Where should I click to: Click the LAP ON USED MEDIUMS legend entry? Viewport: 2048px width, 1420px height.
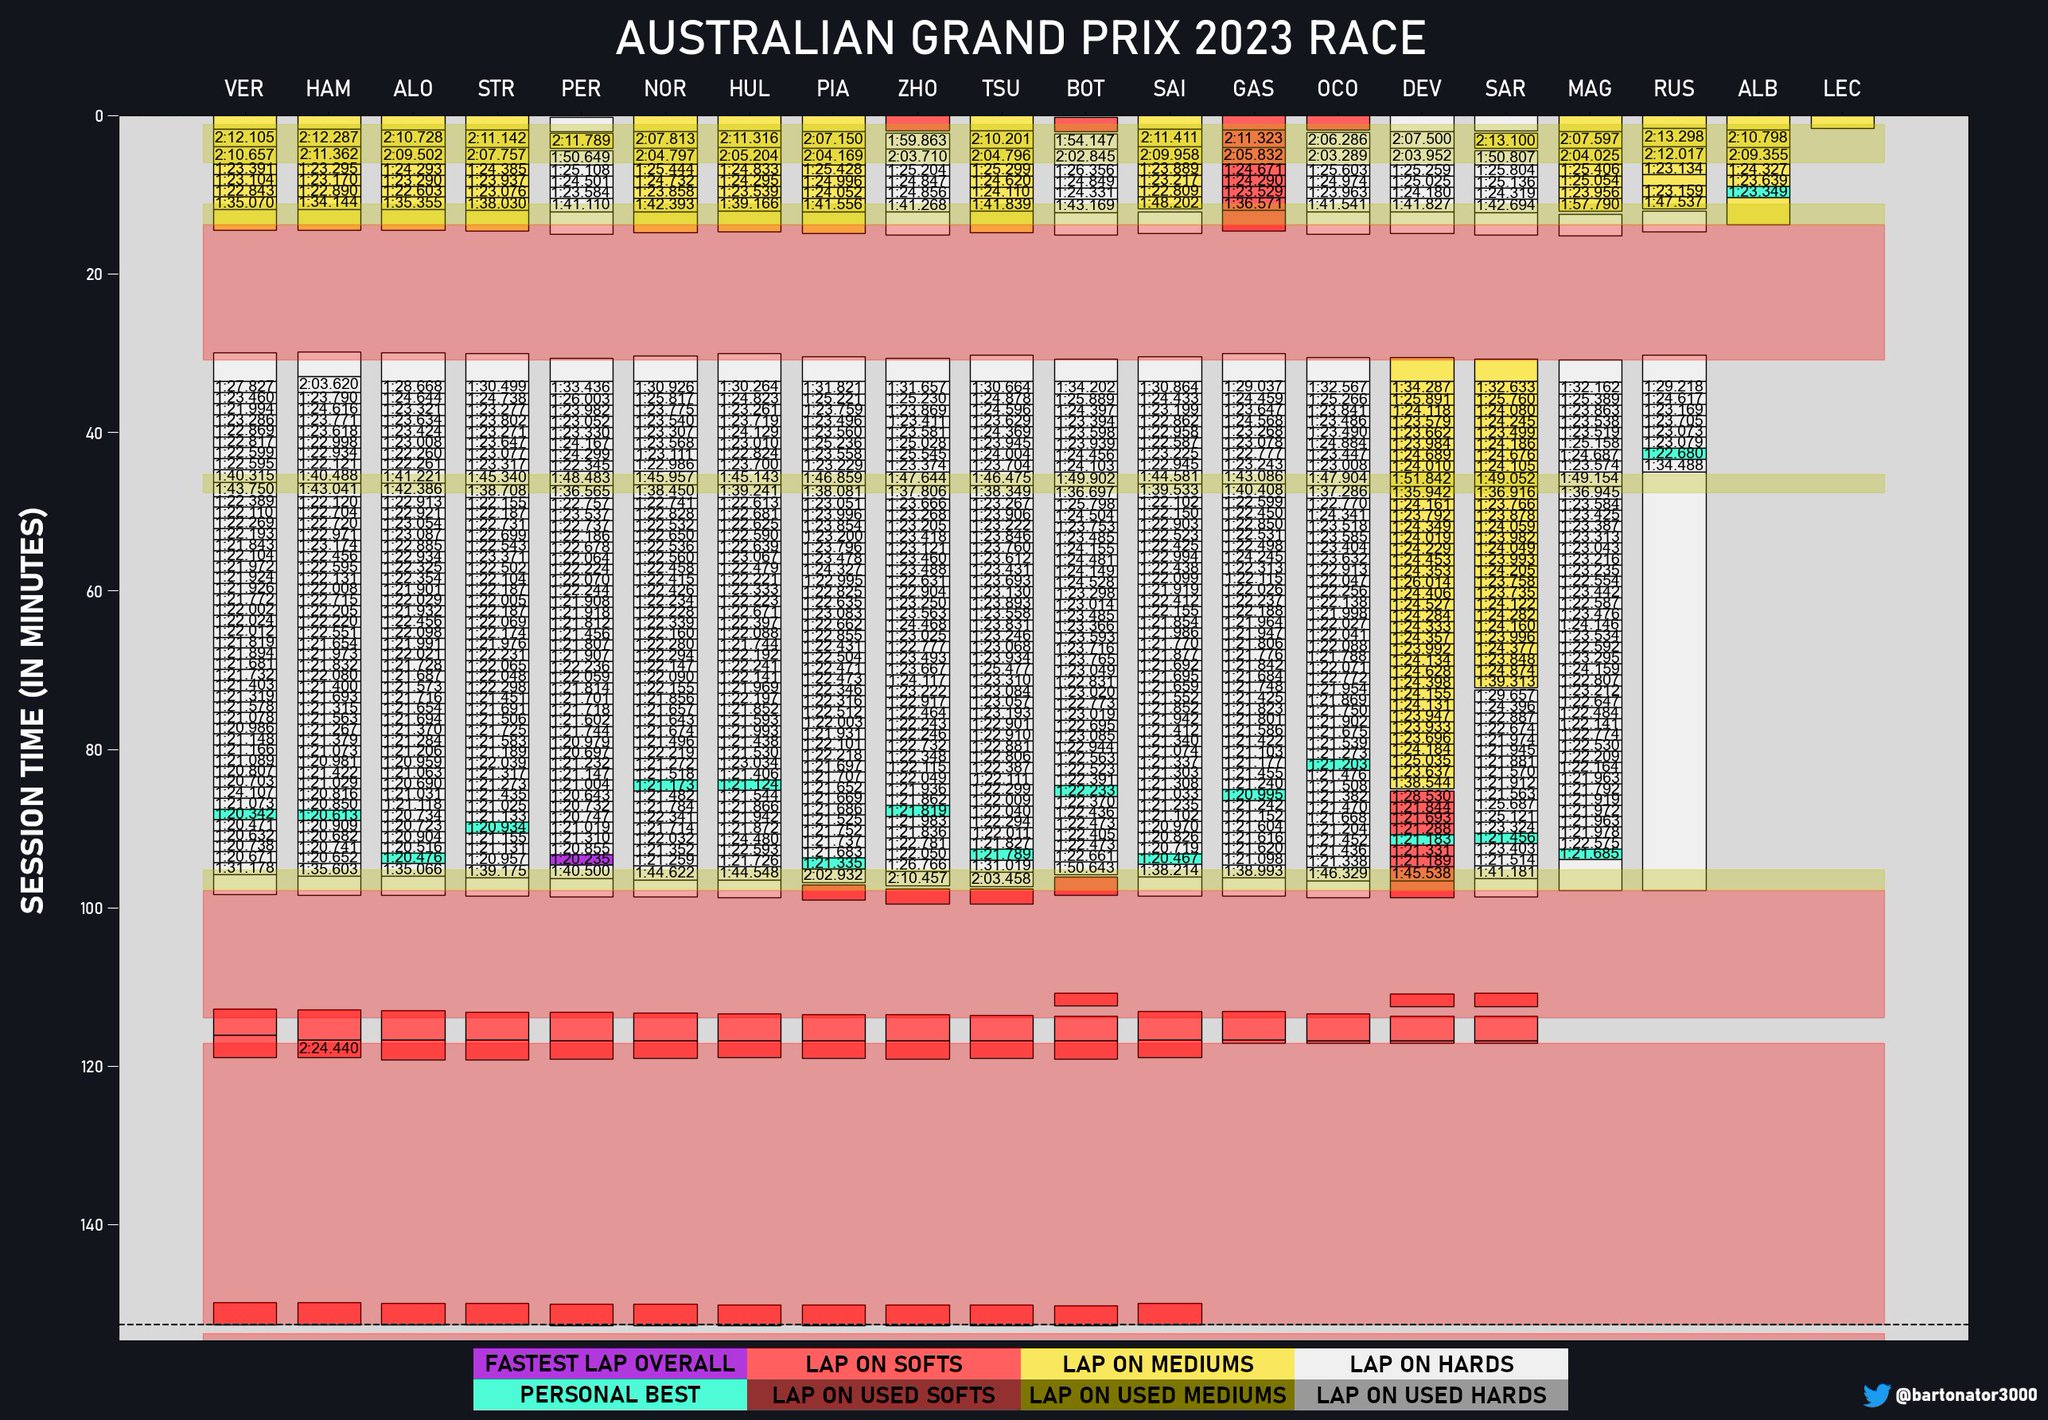click(1157, 1395)
